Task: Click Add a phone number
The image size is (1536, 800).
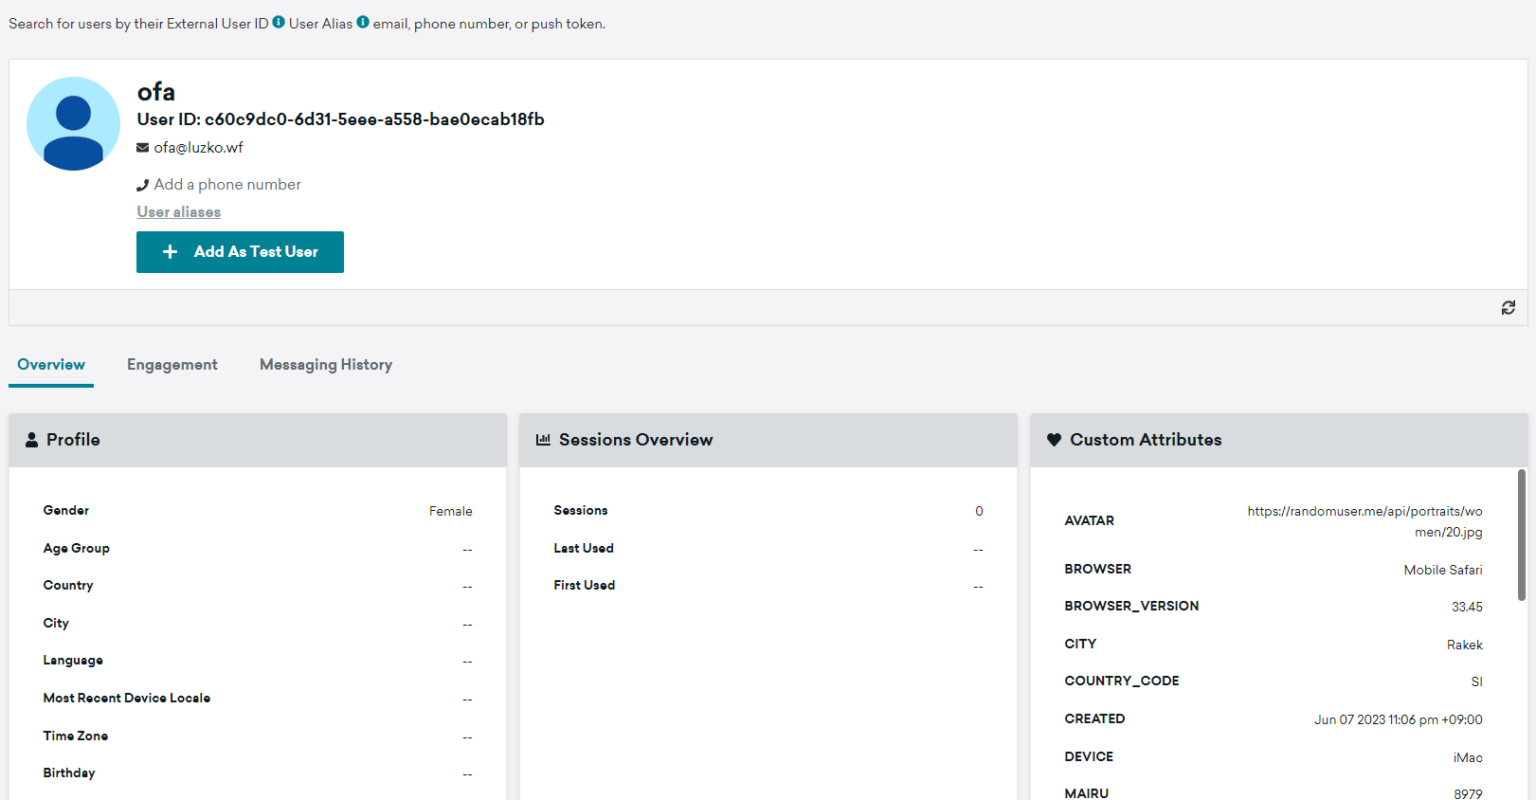Action: pos(227,184)
